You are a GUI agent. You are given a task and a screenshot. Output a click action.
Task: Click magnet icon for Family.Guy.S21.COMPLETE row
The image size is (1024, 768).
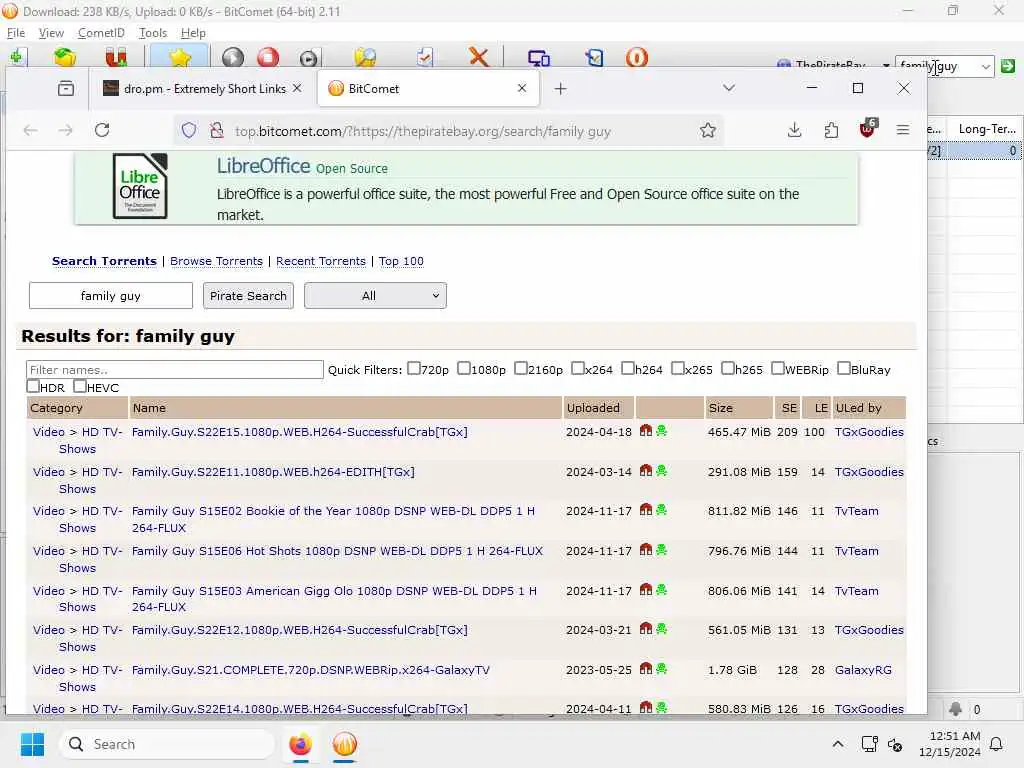tap(646, 668)
